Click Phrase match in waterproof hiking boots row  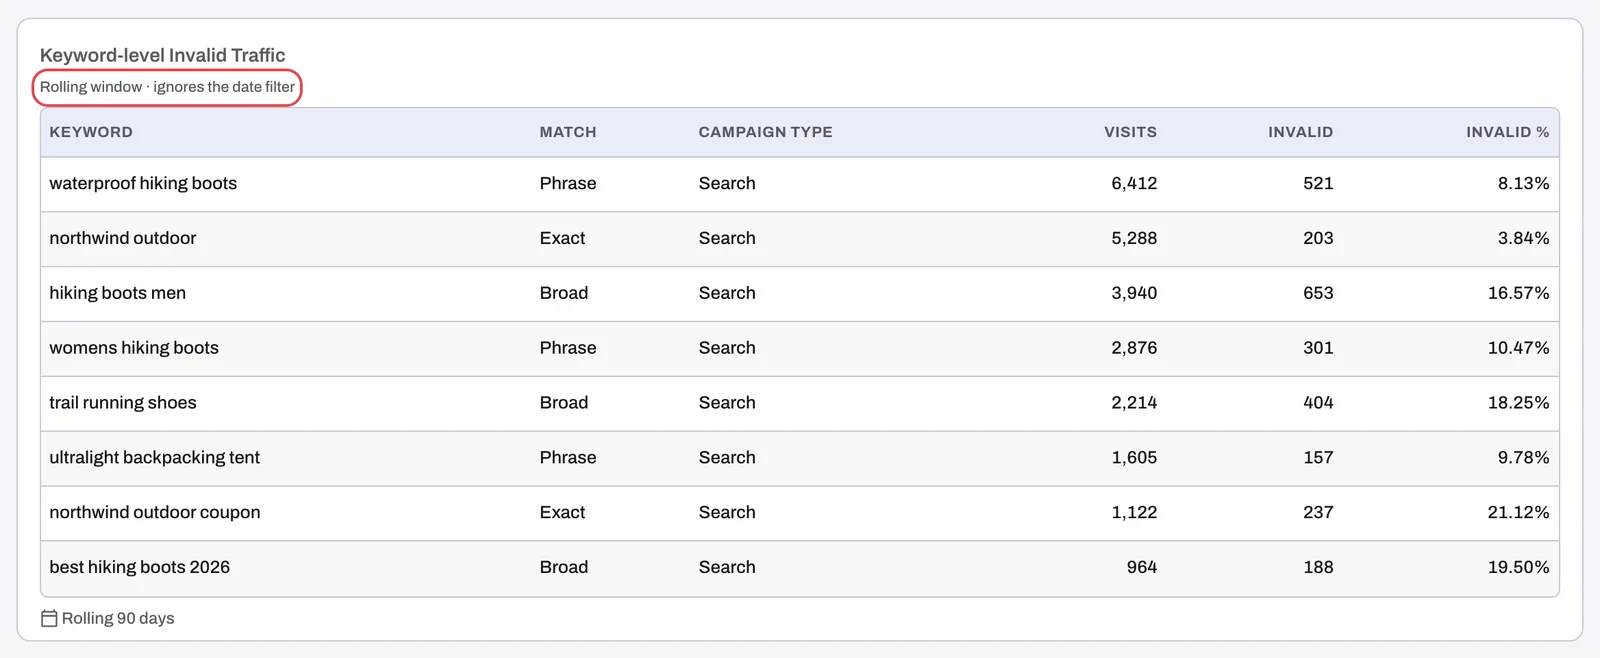[568, 183]
